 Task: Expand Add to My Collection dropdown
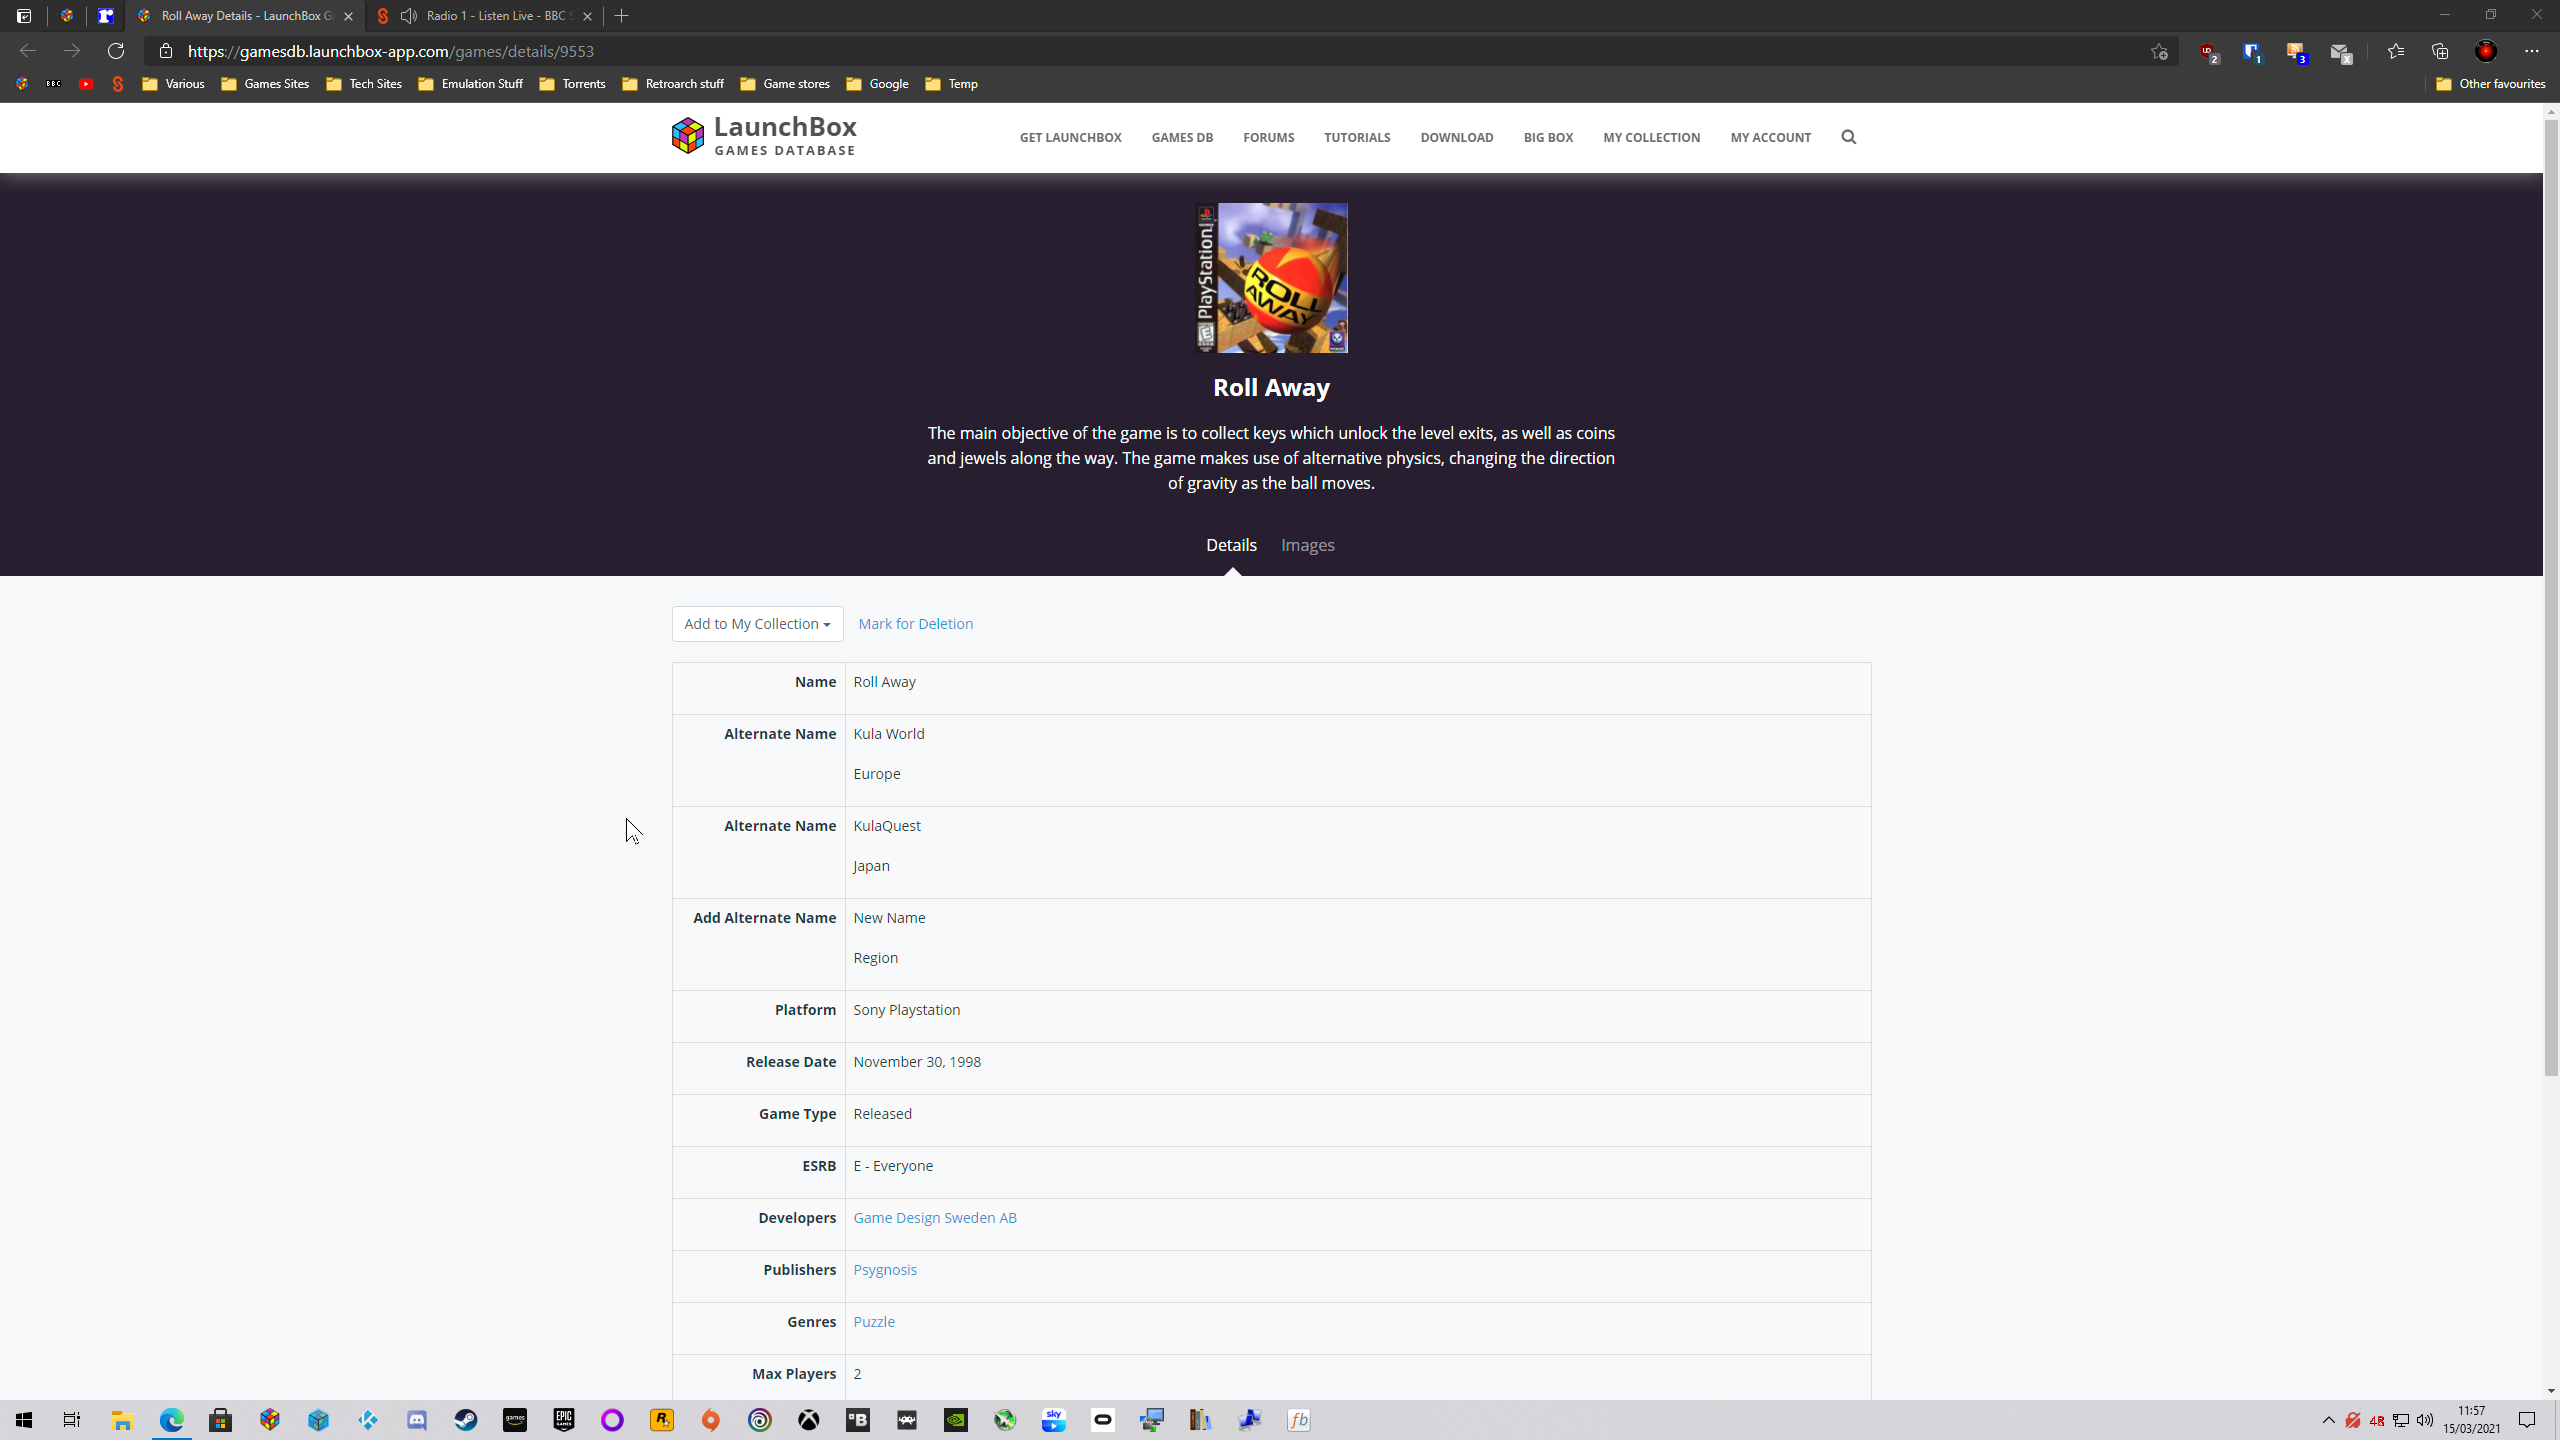coord(757,624)
